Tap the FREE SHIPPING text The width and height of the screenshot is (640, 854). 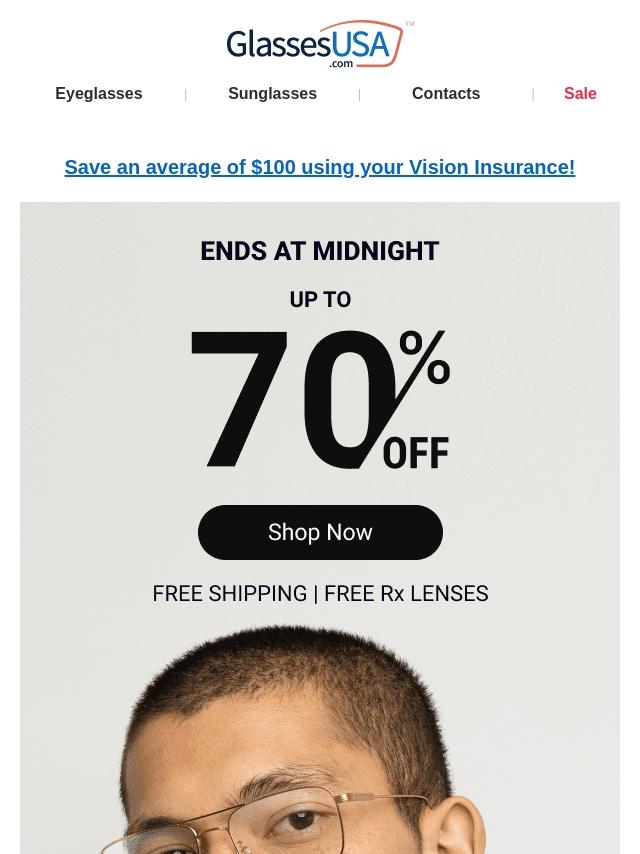[230, 594]
